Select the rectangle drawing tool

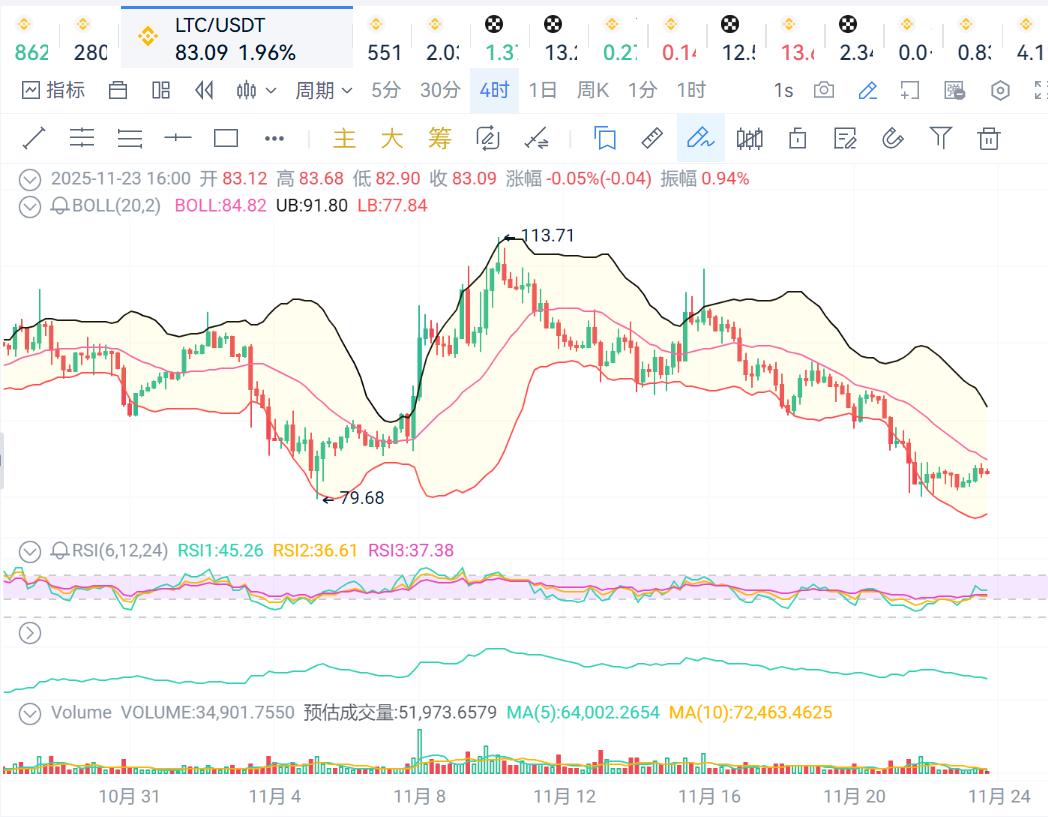(x=226, y=138)
